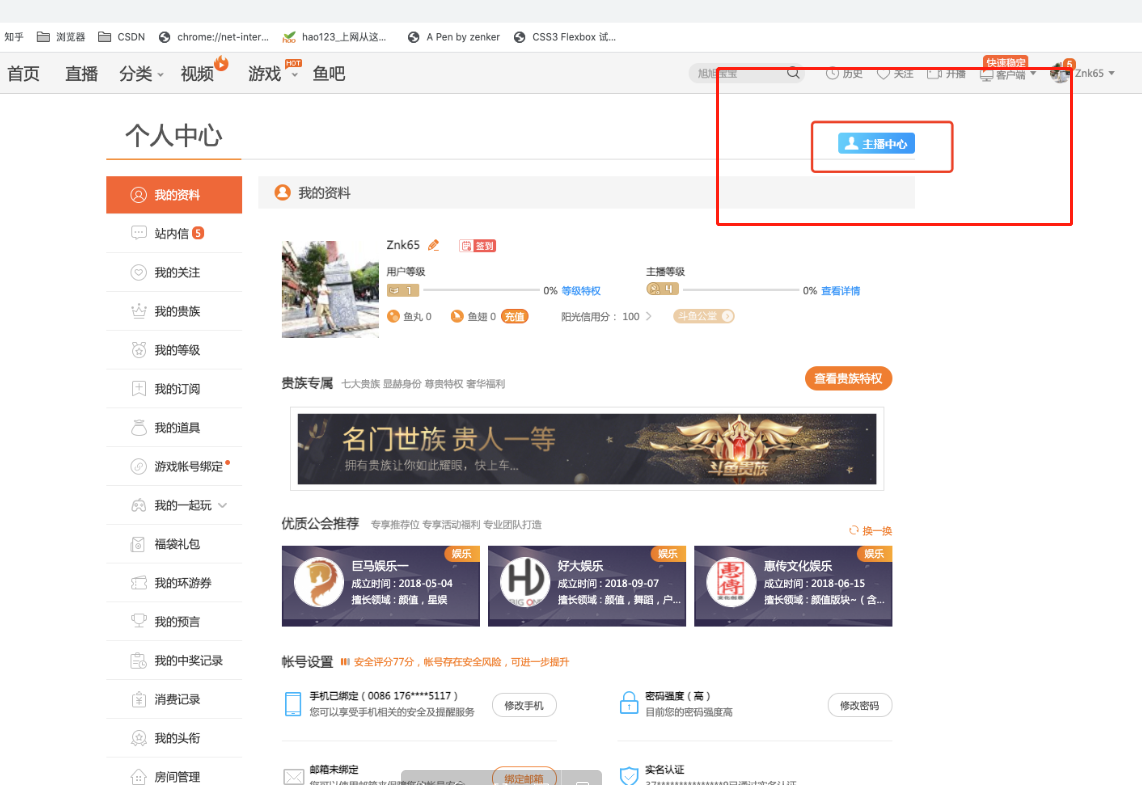Click the pencil edit icon beside Znk65

433,245
